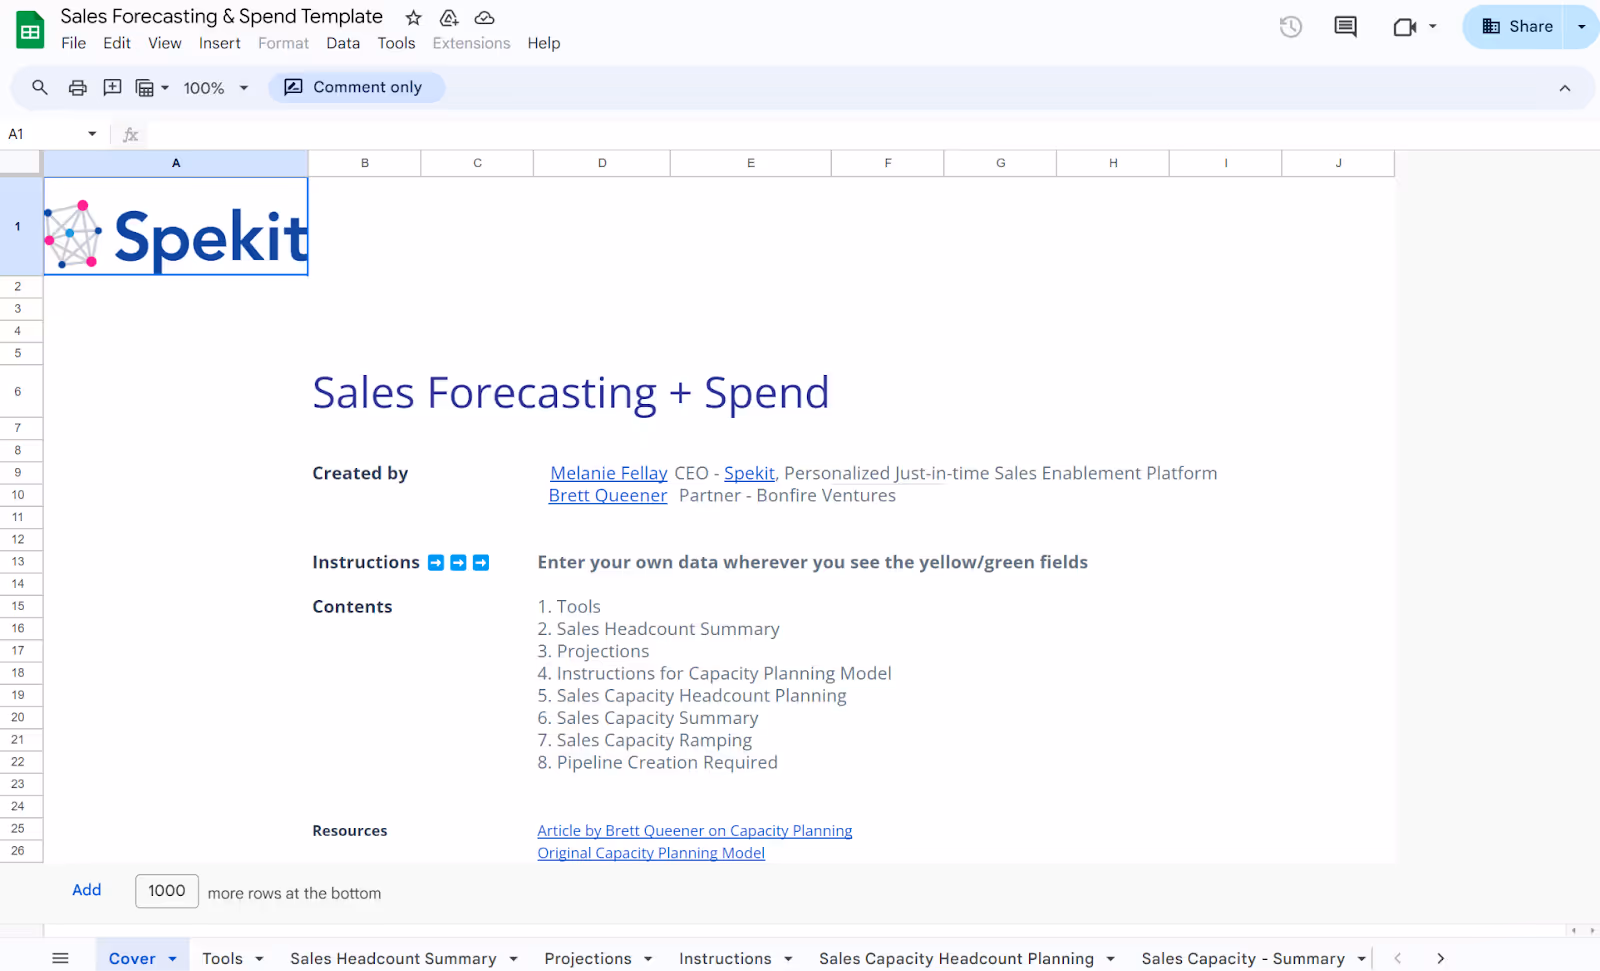The height and width of the screenshot is (971, 1600).
Task: Open the Projections tab dropdown arrow
Action: point(648,959)
